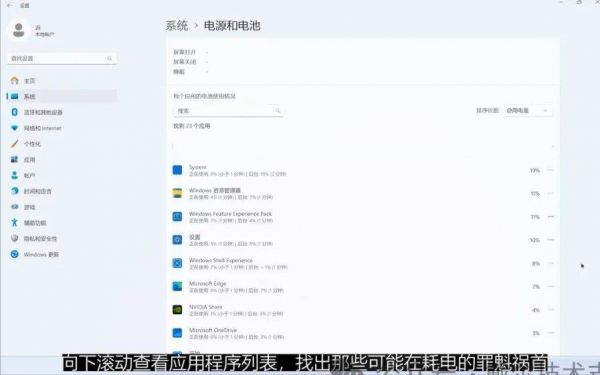Click the 睡眠 legend label
Image resolution: width=600 pixels, height=375 pixels.
click(179, 72)
